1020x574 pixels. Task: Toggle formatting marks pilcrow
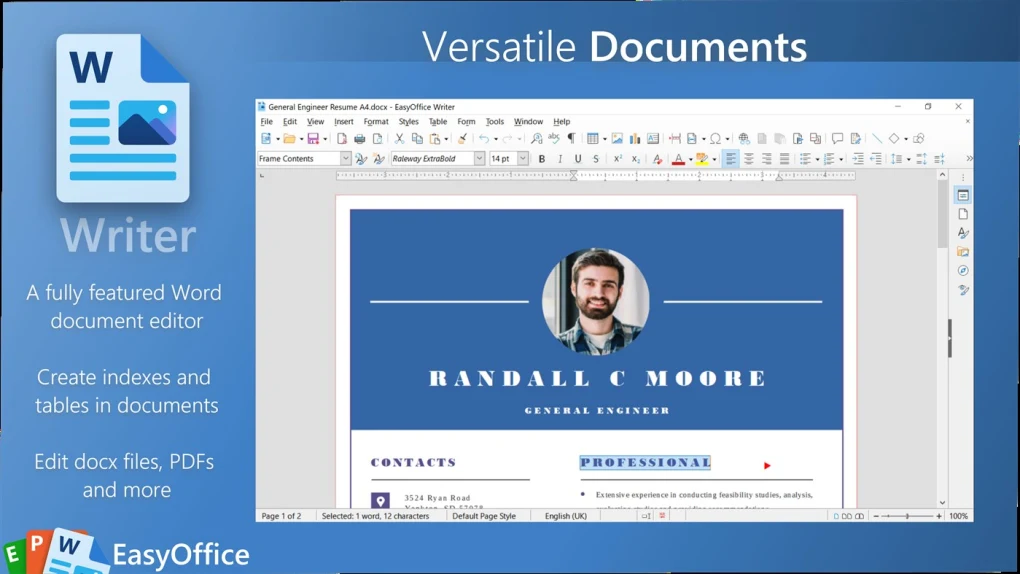571,139
